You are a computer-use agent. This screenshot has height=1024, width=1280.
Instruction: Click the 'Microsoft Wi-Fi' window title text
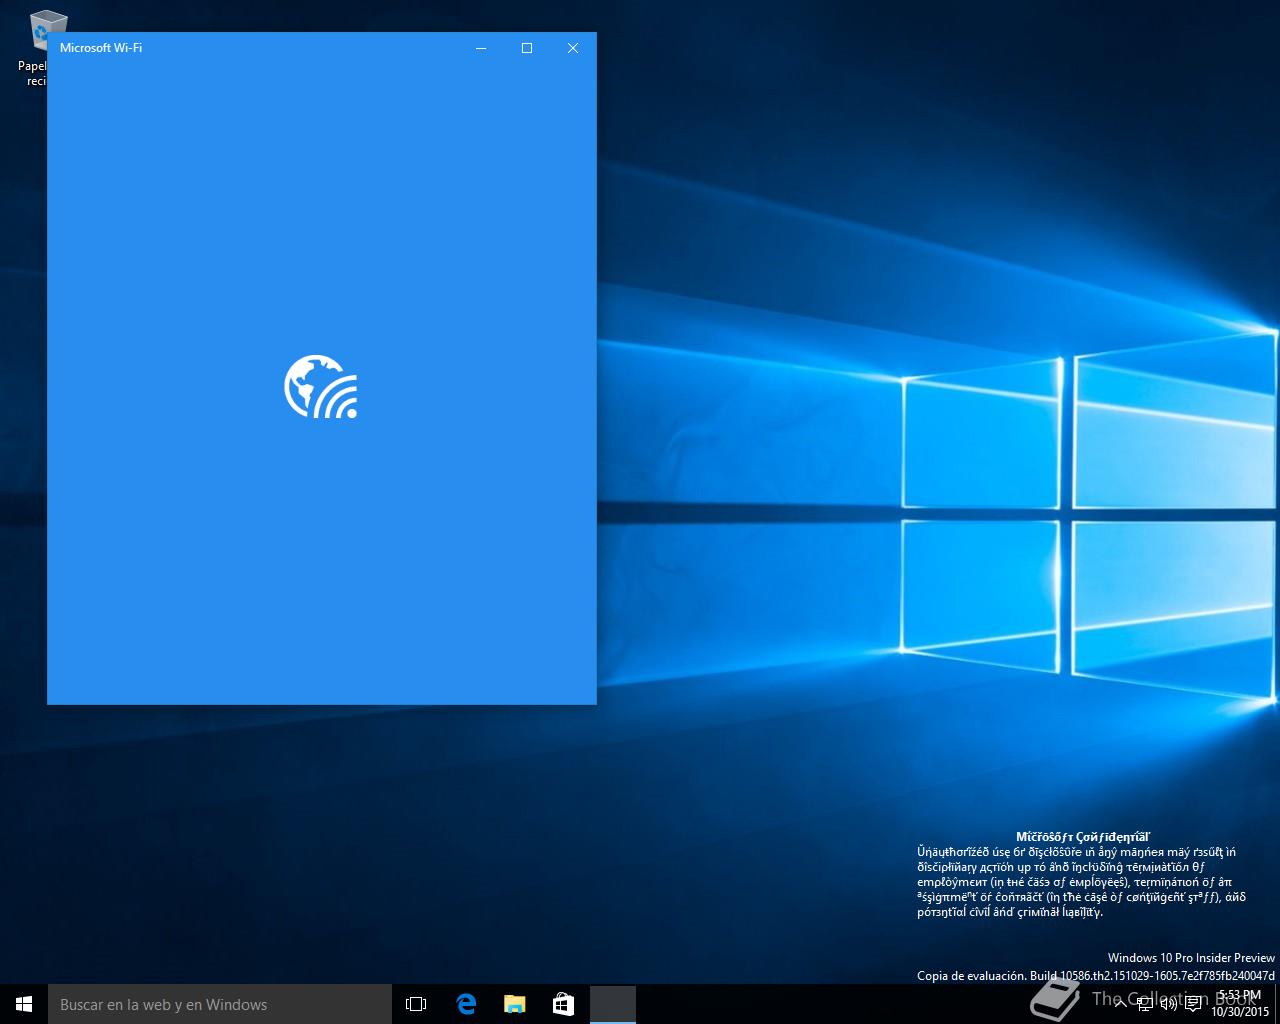tap(101, 48)
